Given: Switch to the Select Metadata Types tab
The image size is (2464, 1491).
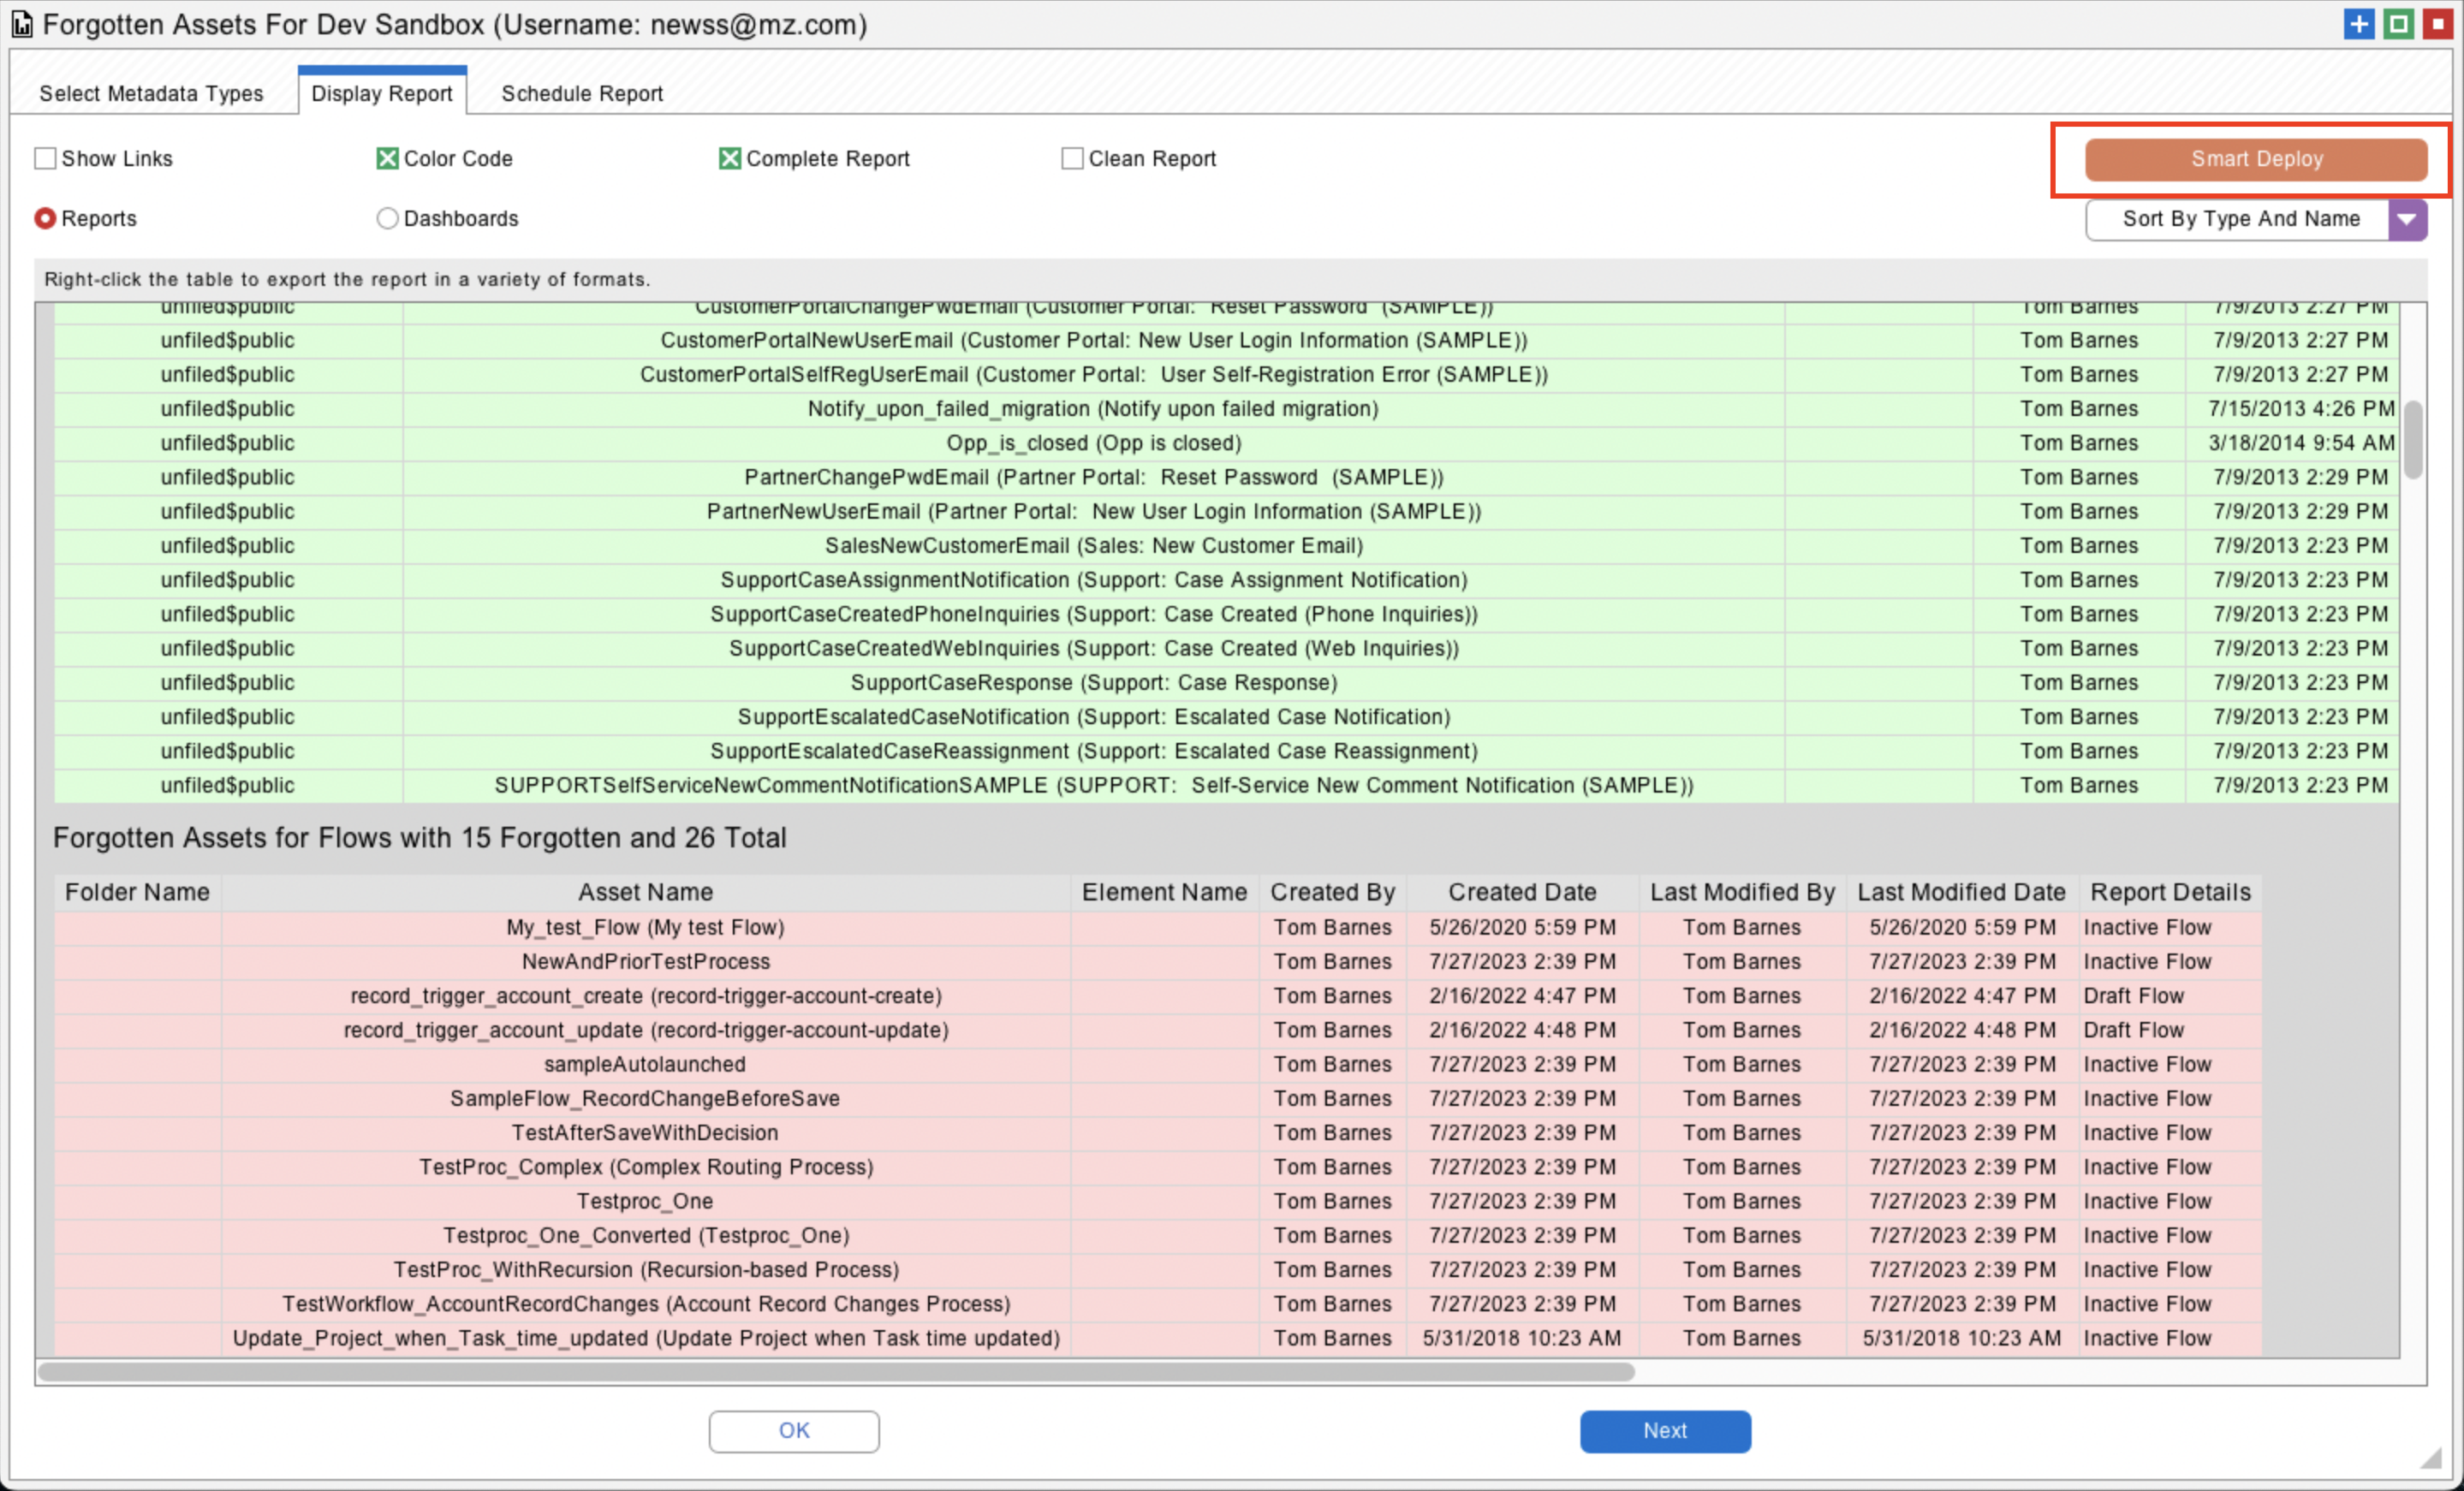Looking at the screenshot, I should [x=151, y=93].
